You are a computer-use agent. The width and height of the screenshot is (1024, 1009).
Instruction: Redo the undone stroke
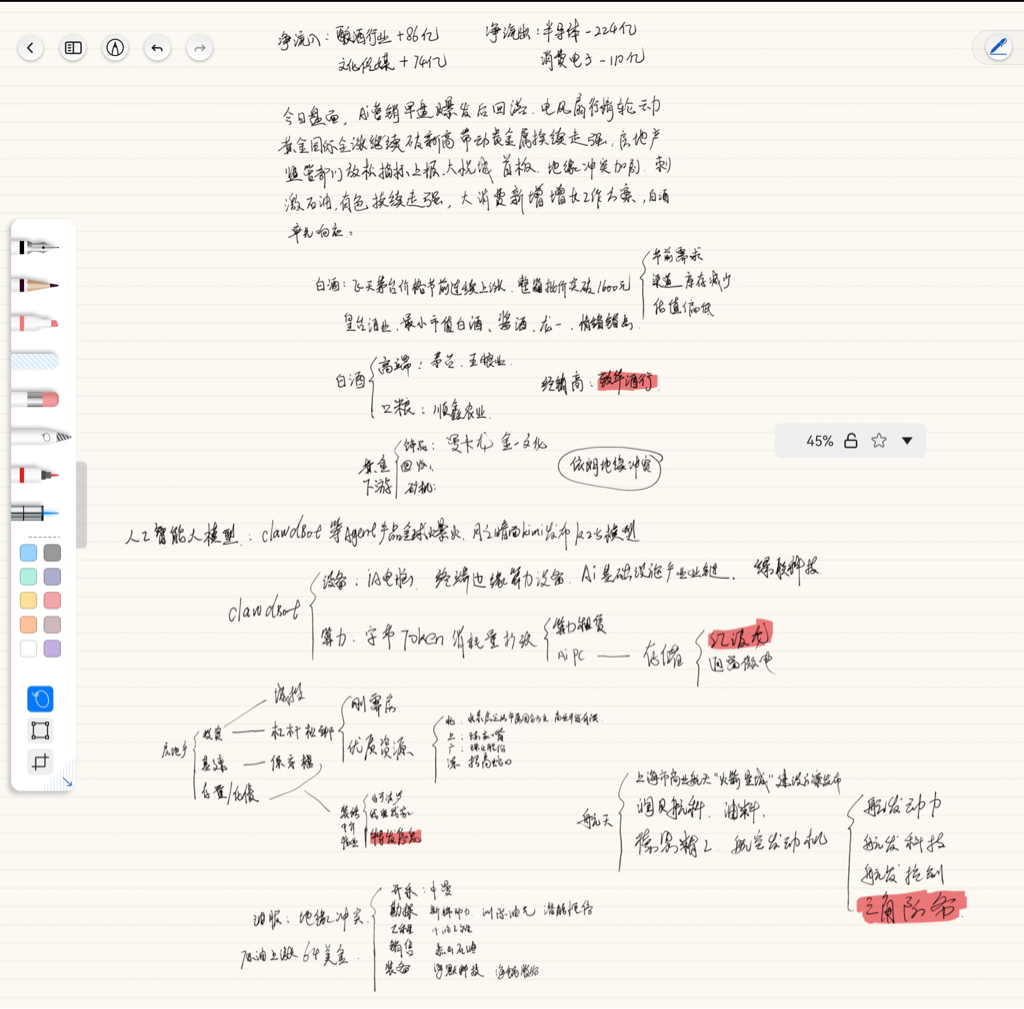point(200,48)
